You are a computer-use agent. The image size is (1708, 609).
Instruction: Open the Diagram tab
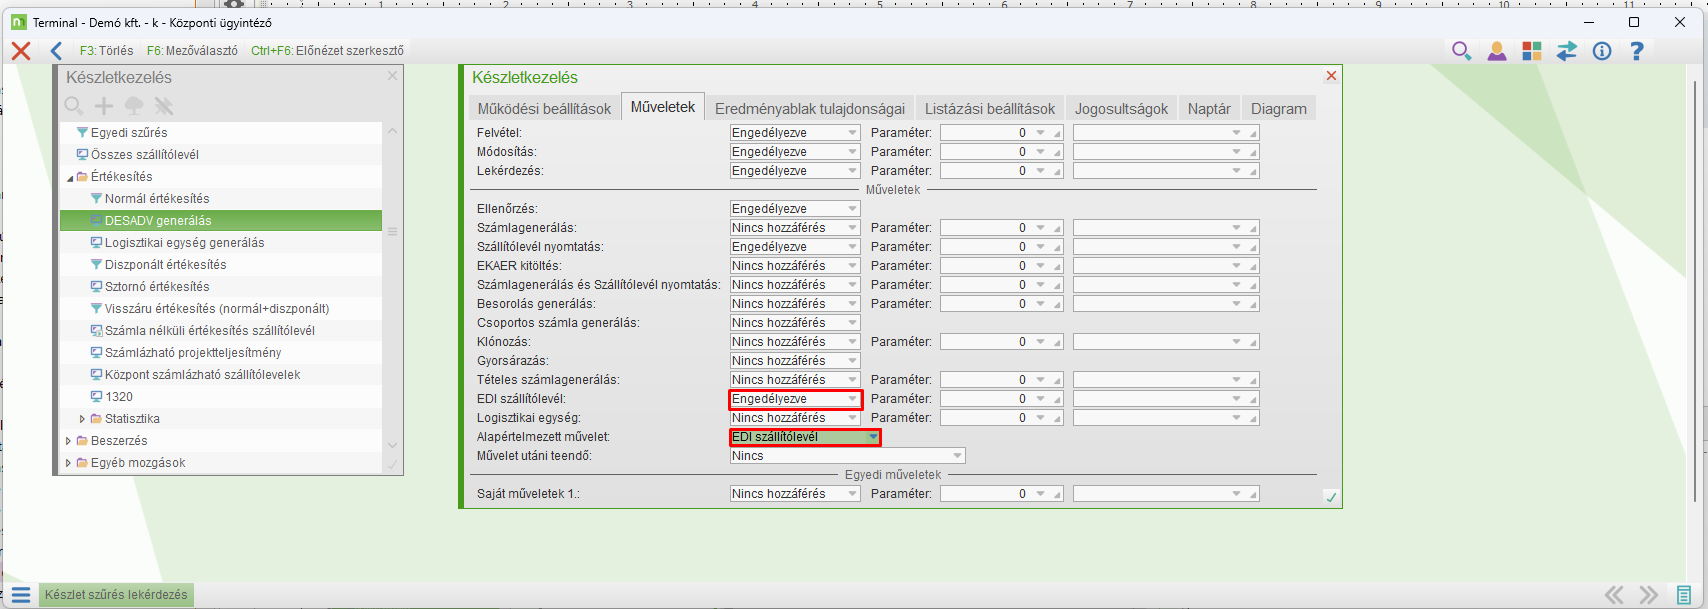(x=1279, y=109)
